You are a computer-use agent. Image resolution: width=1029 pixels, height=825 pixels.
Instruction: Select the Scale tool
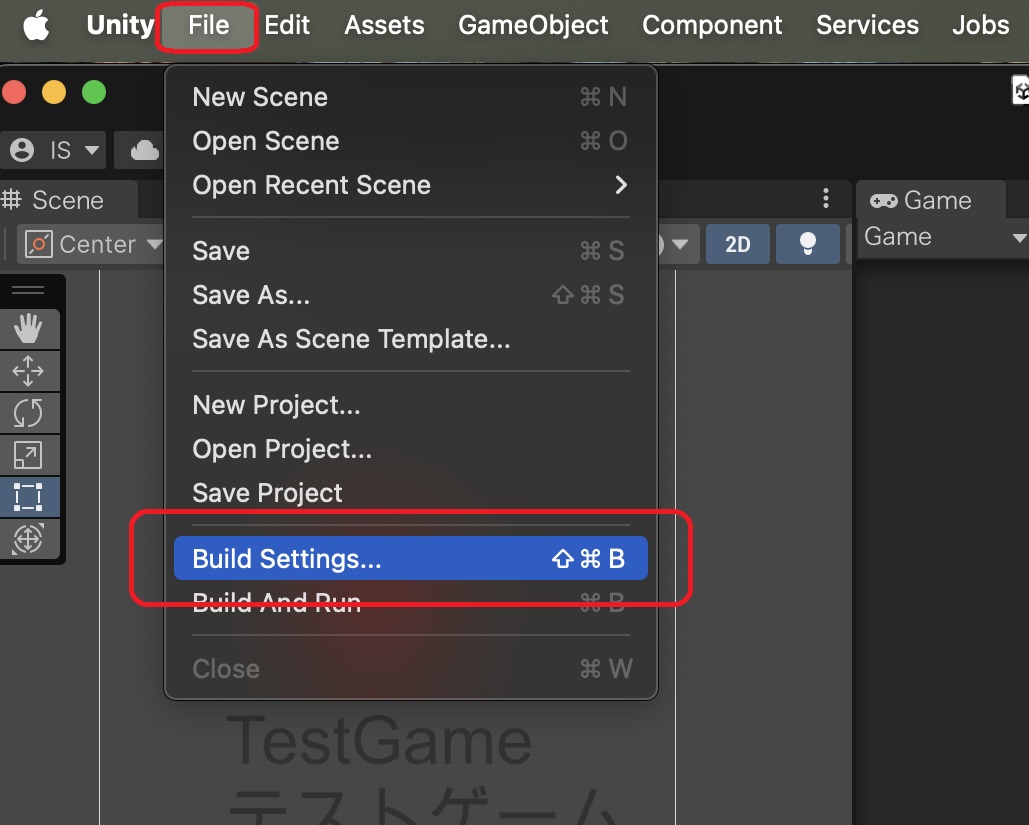[28, 455]
